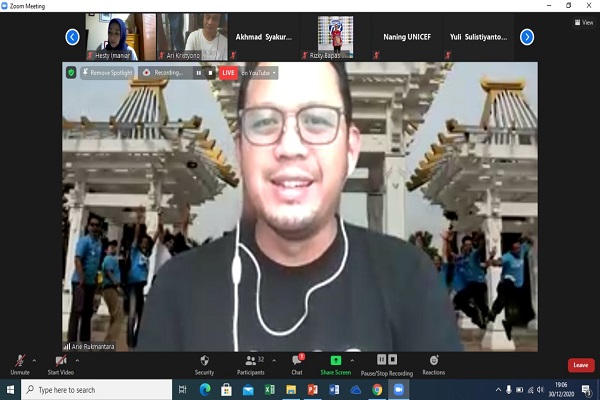Open the Chat panel
This screenshot has width=600, height=400.
[297, 361]
